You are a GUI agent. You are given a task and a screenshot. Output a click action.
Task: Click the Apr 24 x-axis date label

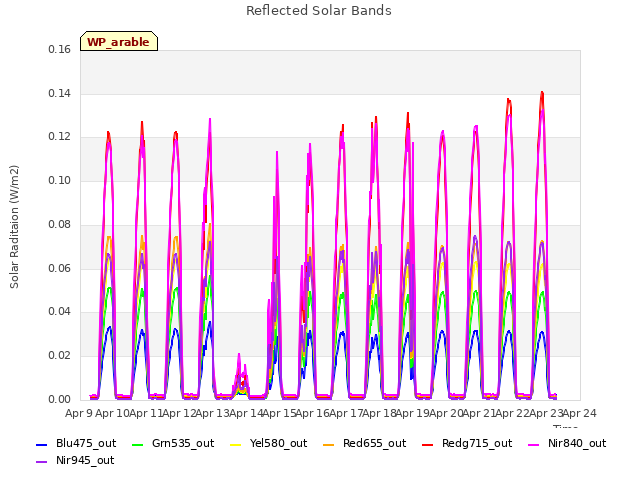click(580, 413)
